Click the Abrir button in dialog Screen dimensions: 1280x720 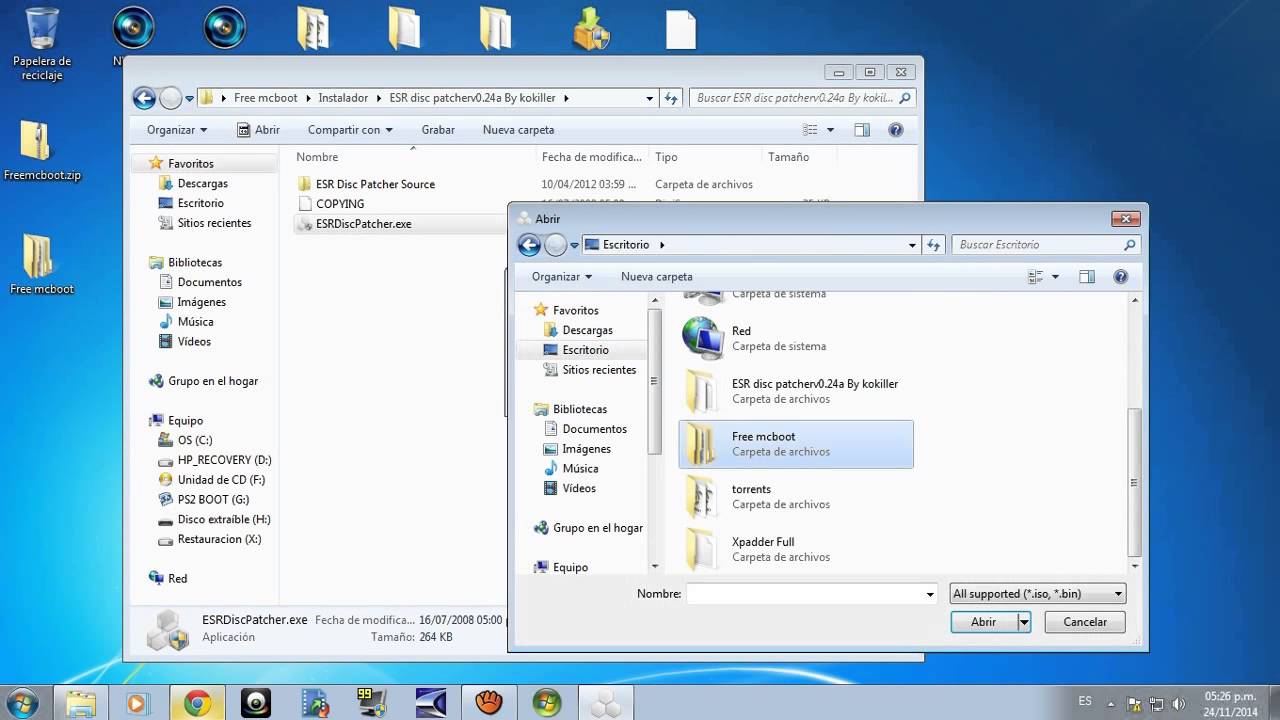click(984, 622)
